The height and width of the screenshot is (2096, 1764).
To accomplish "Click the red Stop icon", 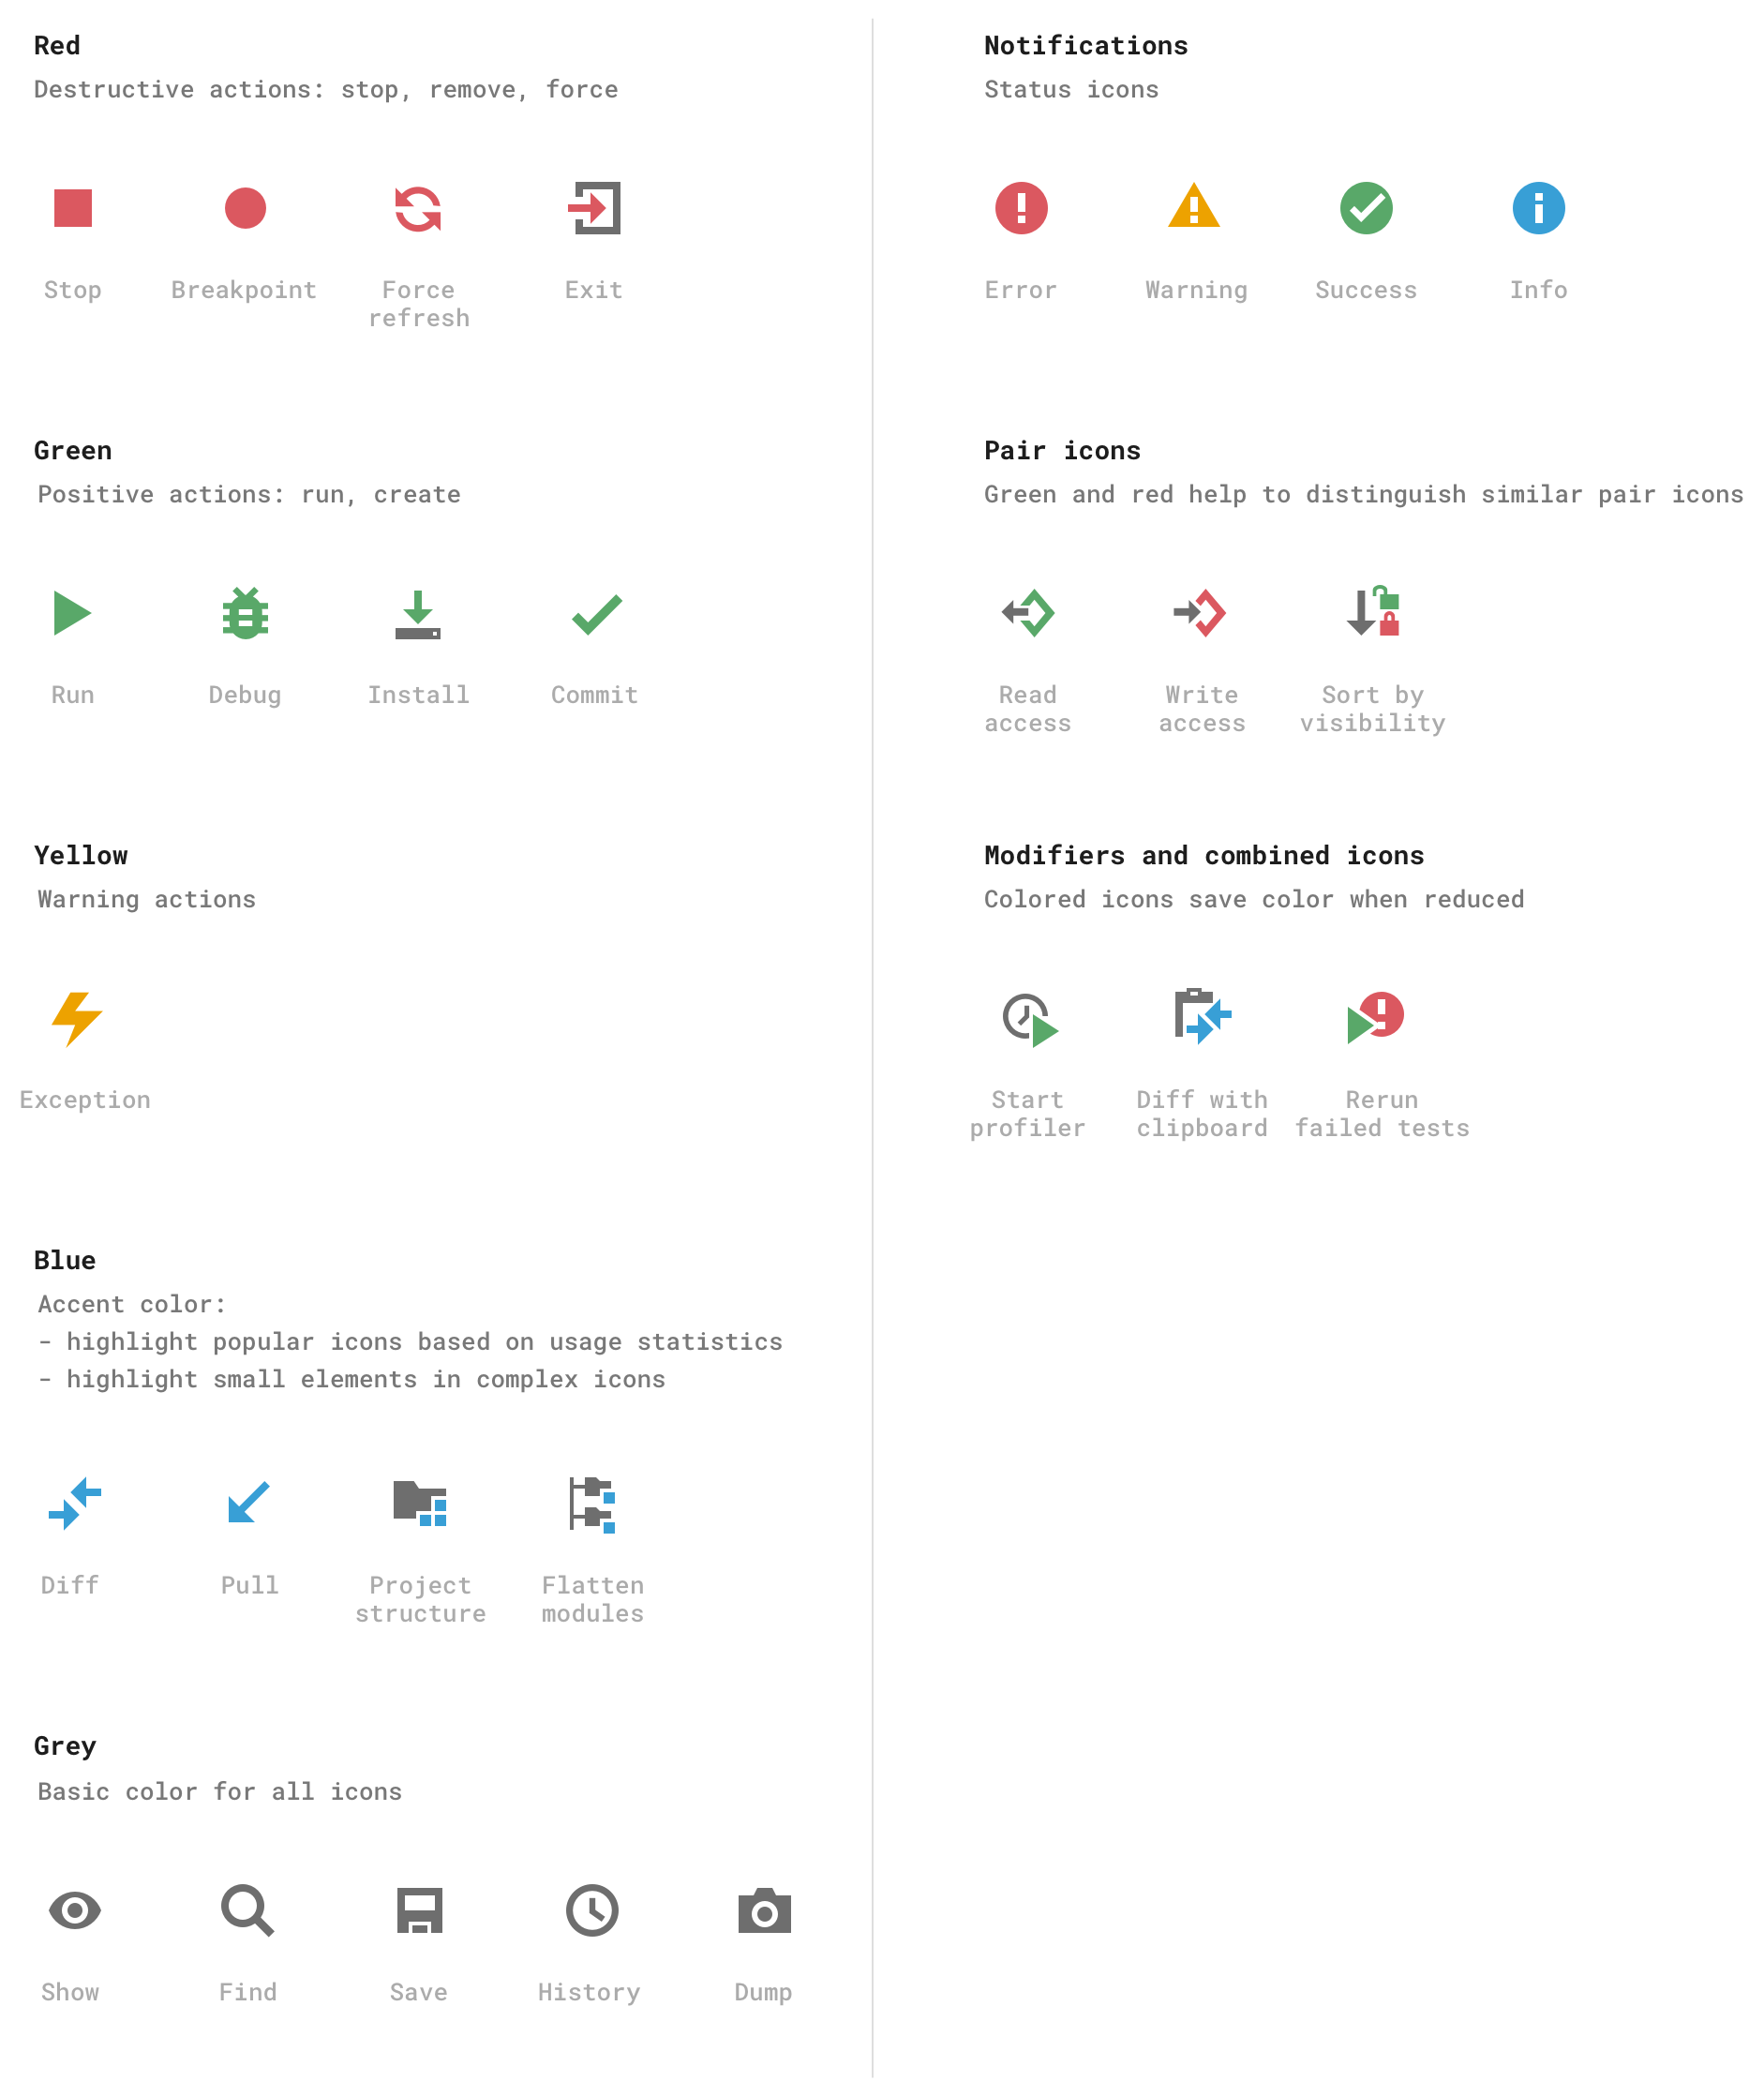I will click(72, 209).
